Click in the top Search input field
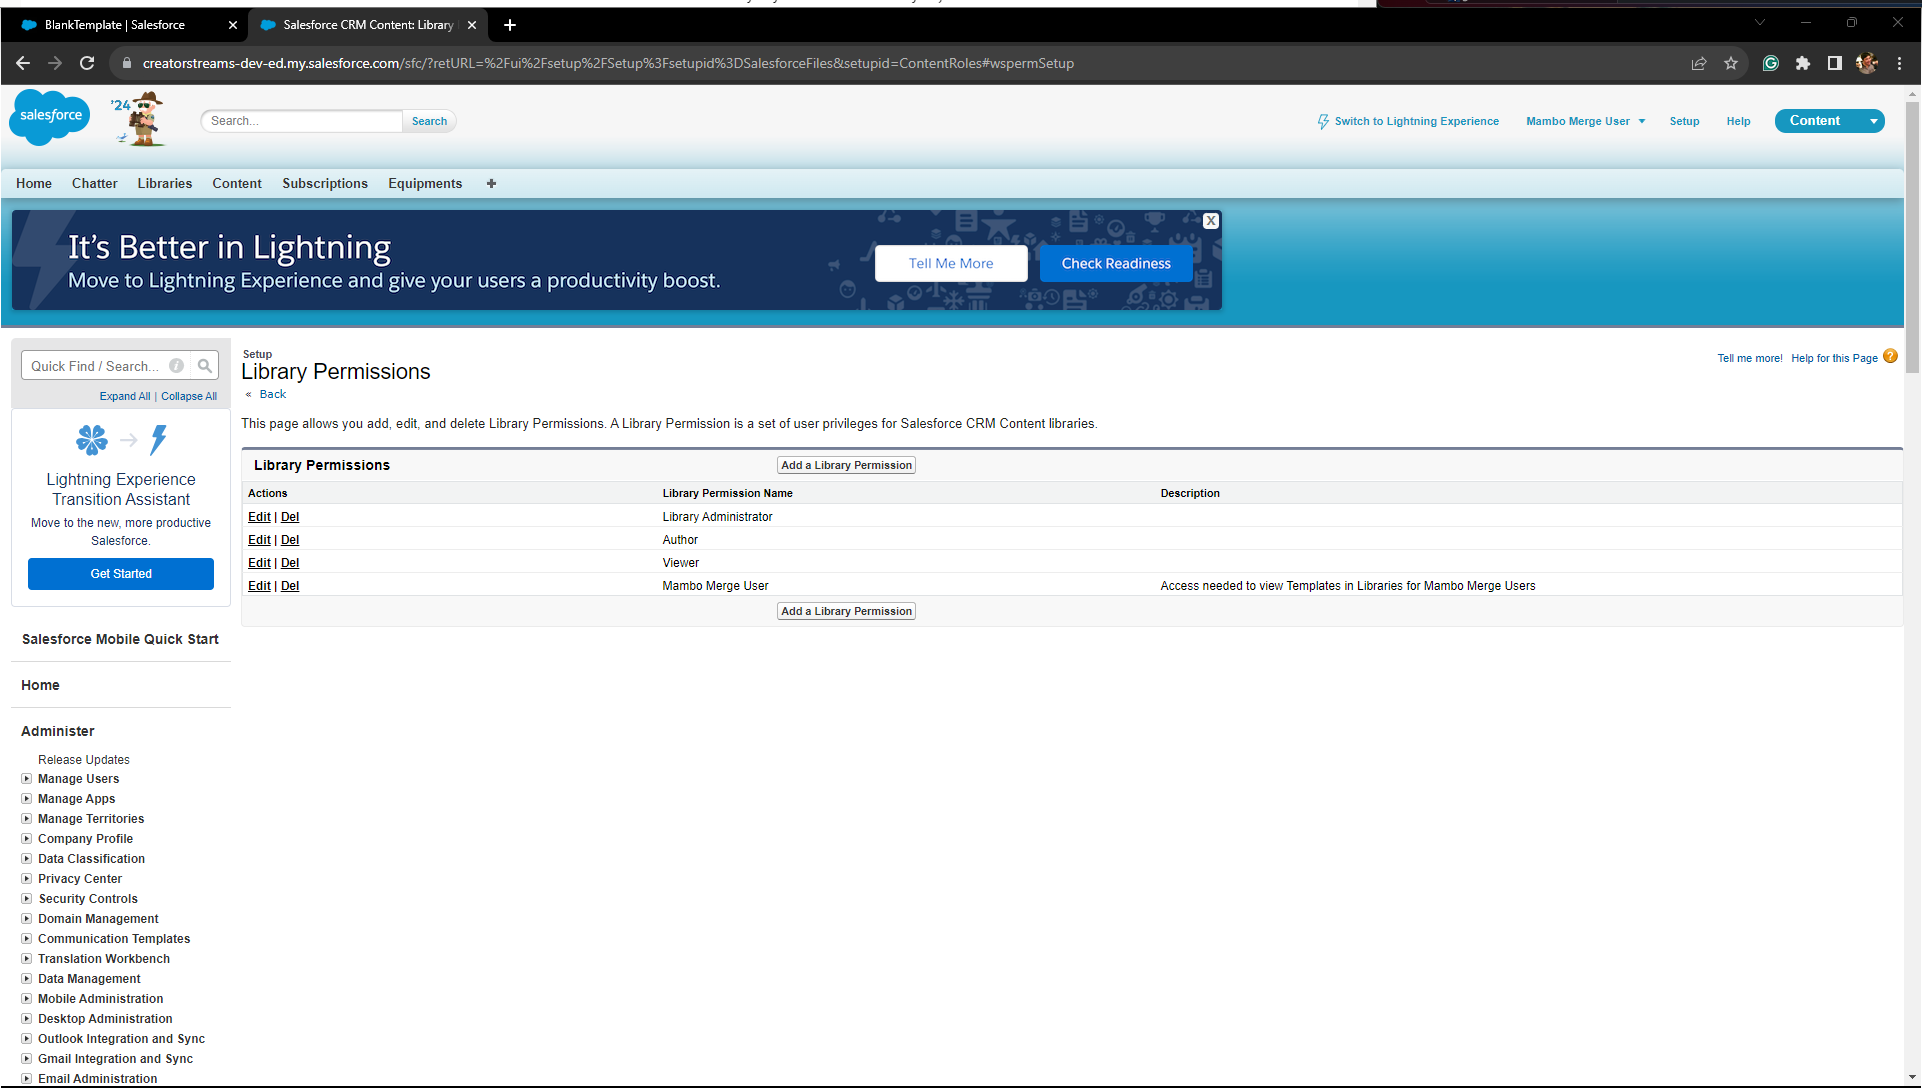The image size is (1922, 1088). pos(302,121)
